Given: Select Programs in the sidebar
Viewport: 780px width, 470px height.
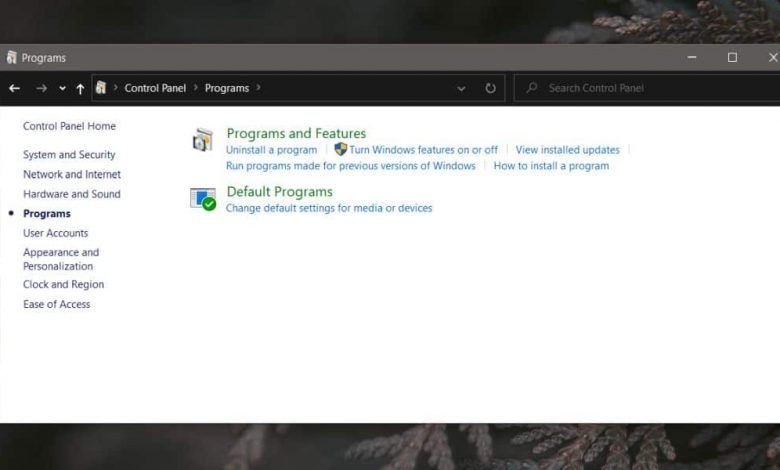Looking at the screenshot, I should (x=47, y=214).
